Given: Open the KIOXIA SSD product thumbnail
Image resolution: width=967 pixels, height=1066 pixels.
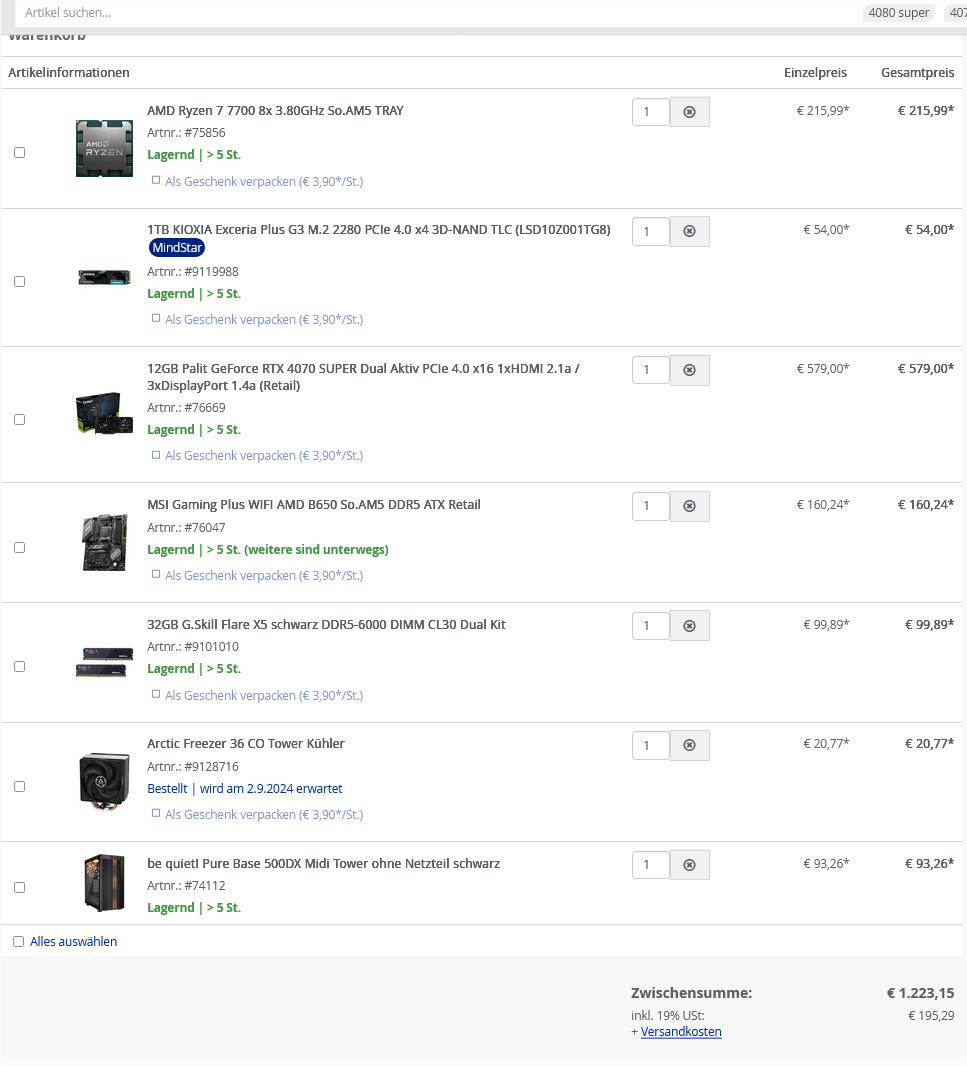Looking at the screenshot, I should pos(104,277).
